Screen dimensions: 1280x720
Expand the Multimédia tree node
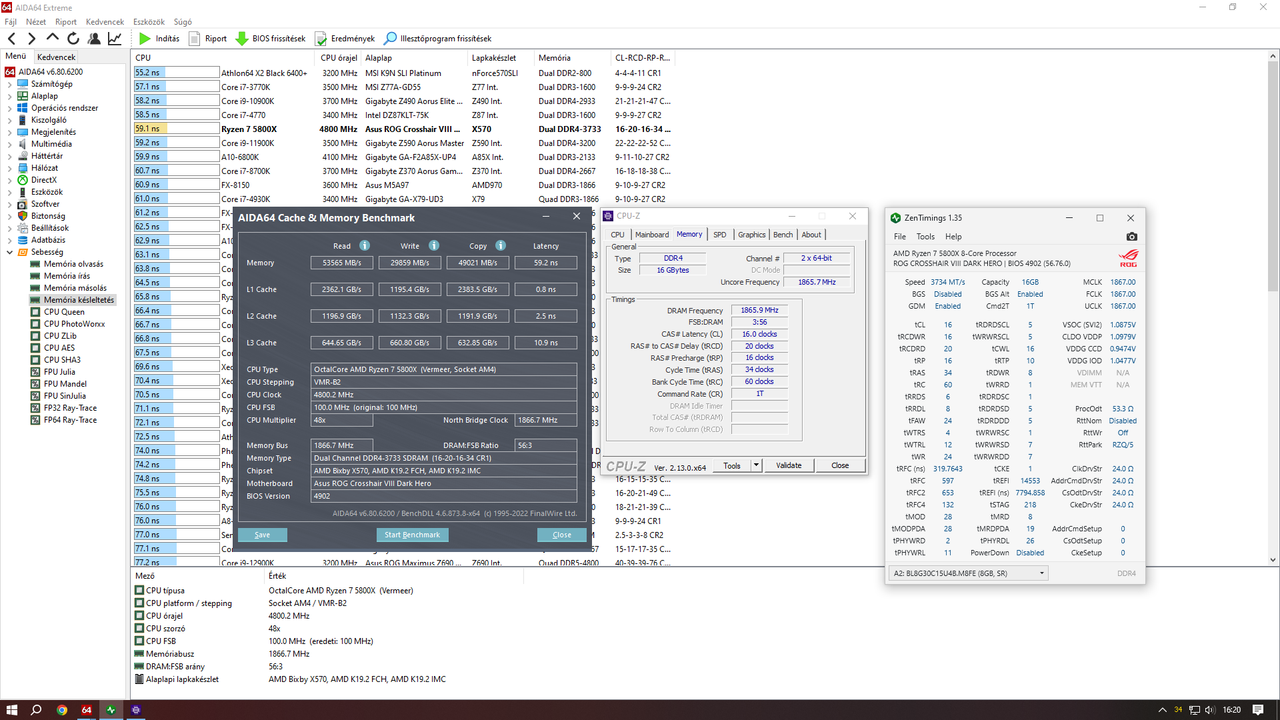point(9,144)
